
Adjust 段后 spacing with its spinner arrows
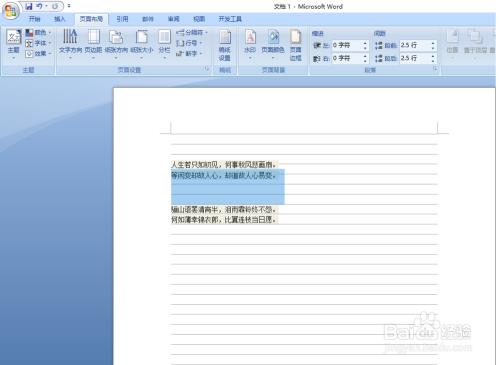pyautogui.click(x=433, y=58)
